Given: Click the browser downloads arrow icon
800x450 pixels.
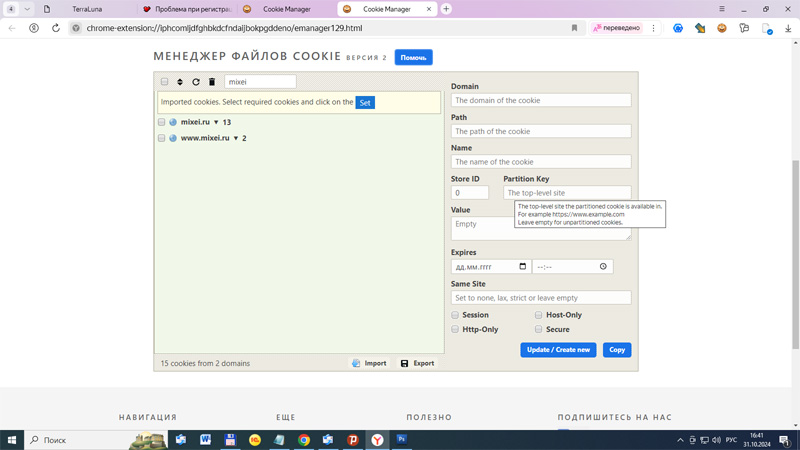Looking at the screenshot, I should tap(788, 28).
